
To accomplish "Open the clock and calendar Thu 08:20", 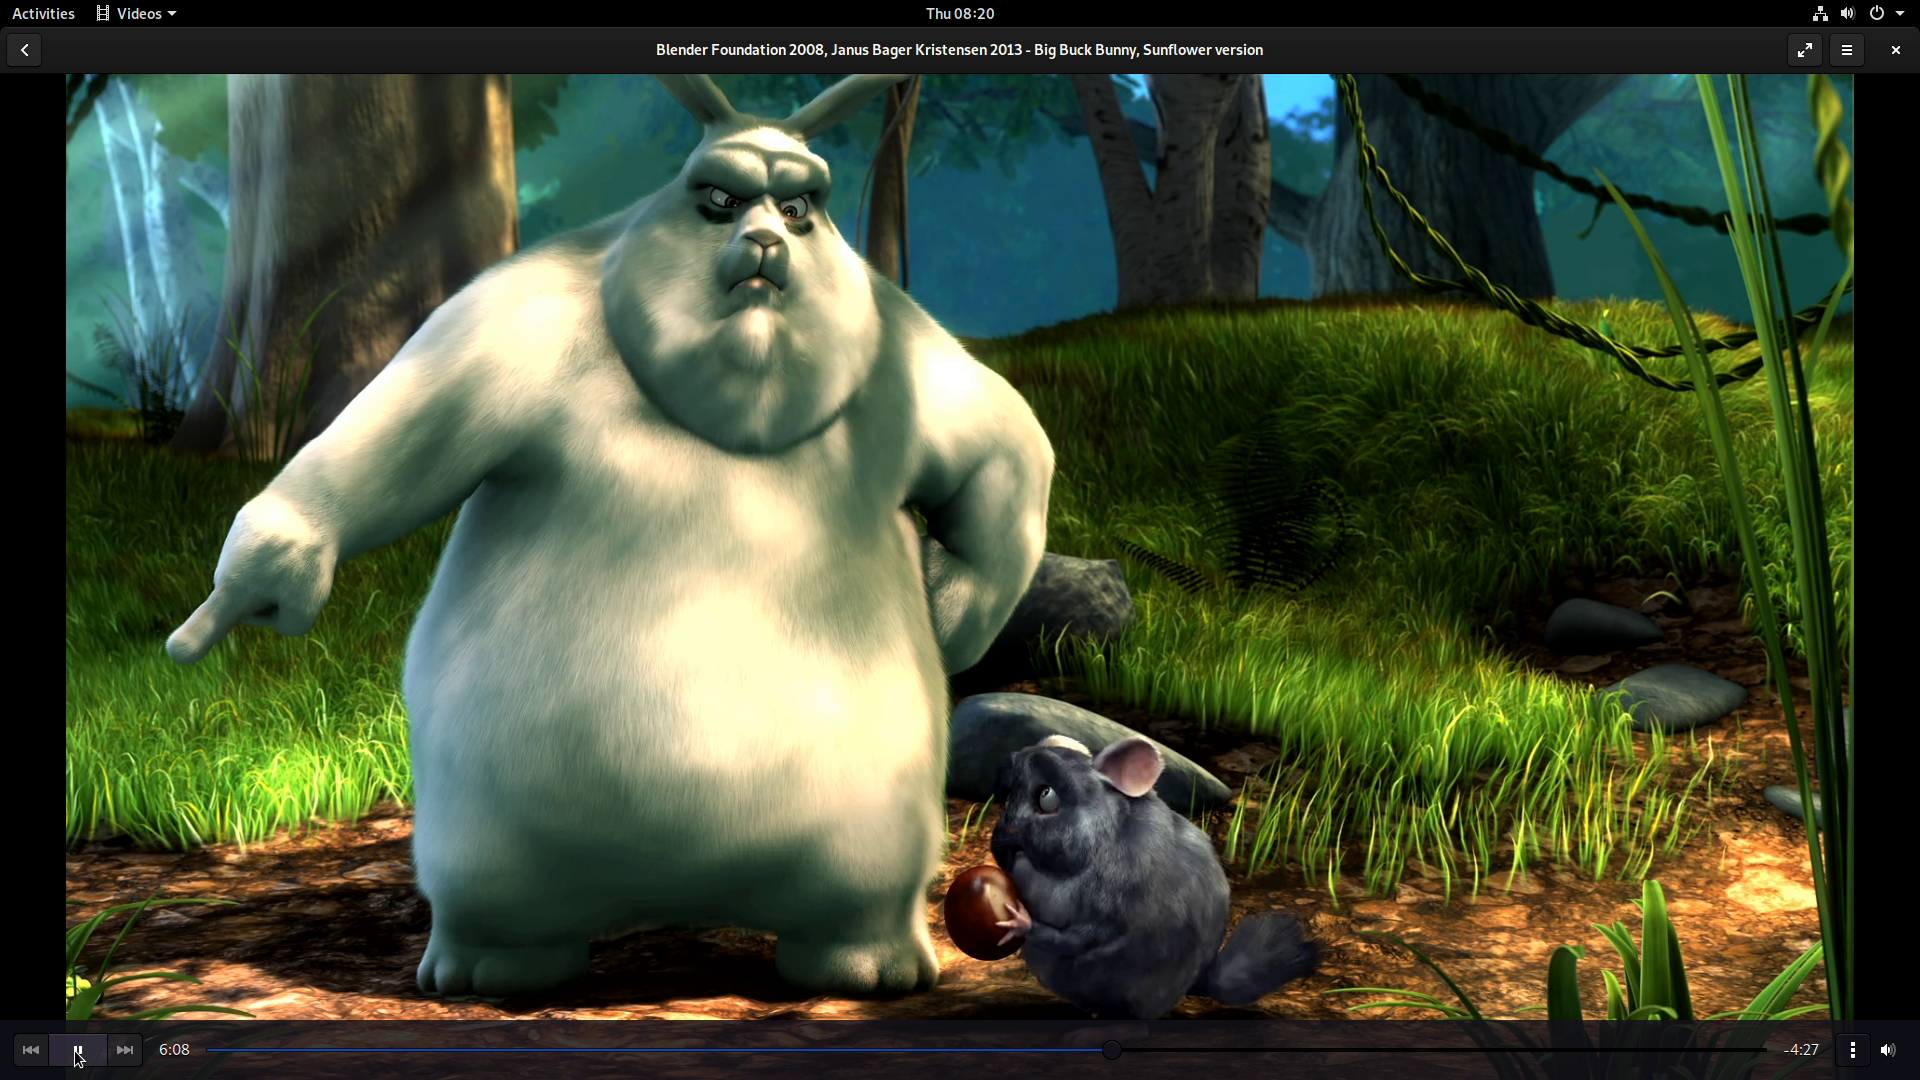I will click(x=960, y=13).
